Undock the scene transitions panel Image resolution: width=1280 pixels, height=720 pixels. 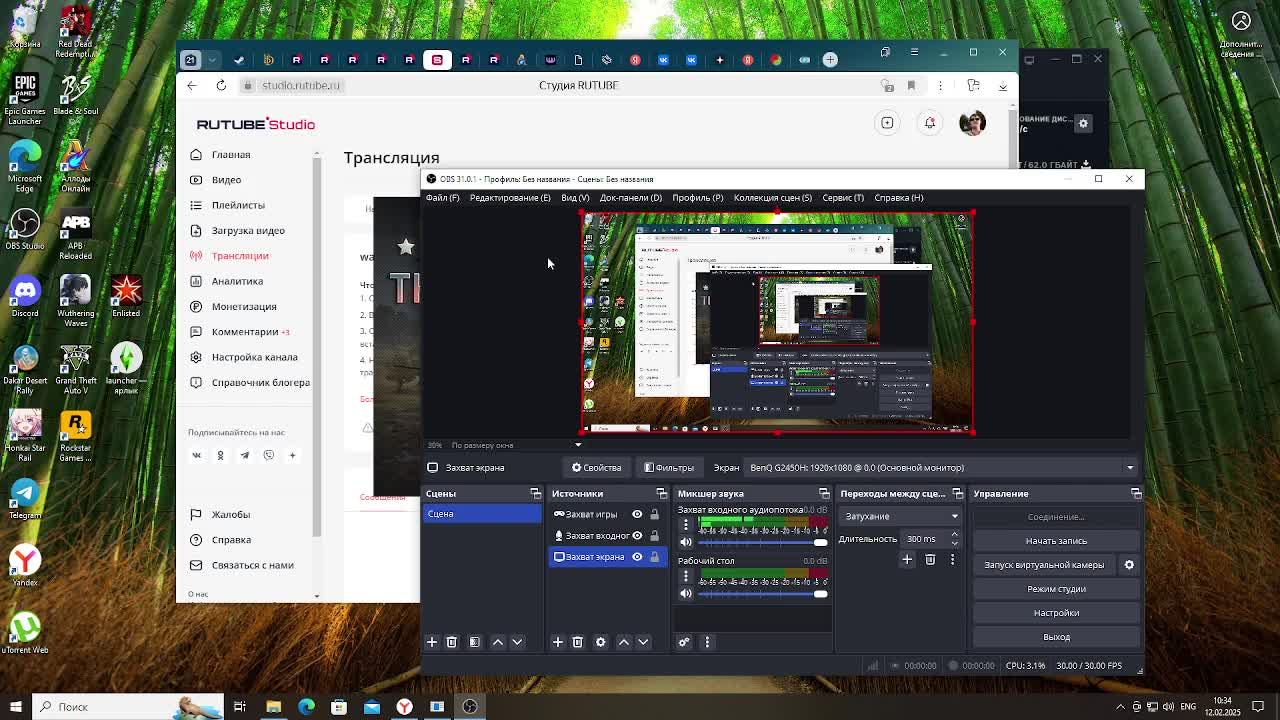coord(957,494)
